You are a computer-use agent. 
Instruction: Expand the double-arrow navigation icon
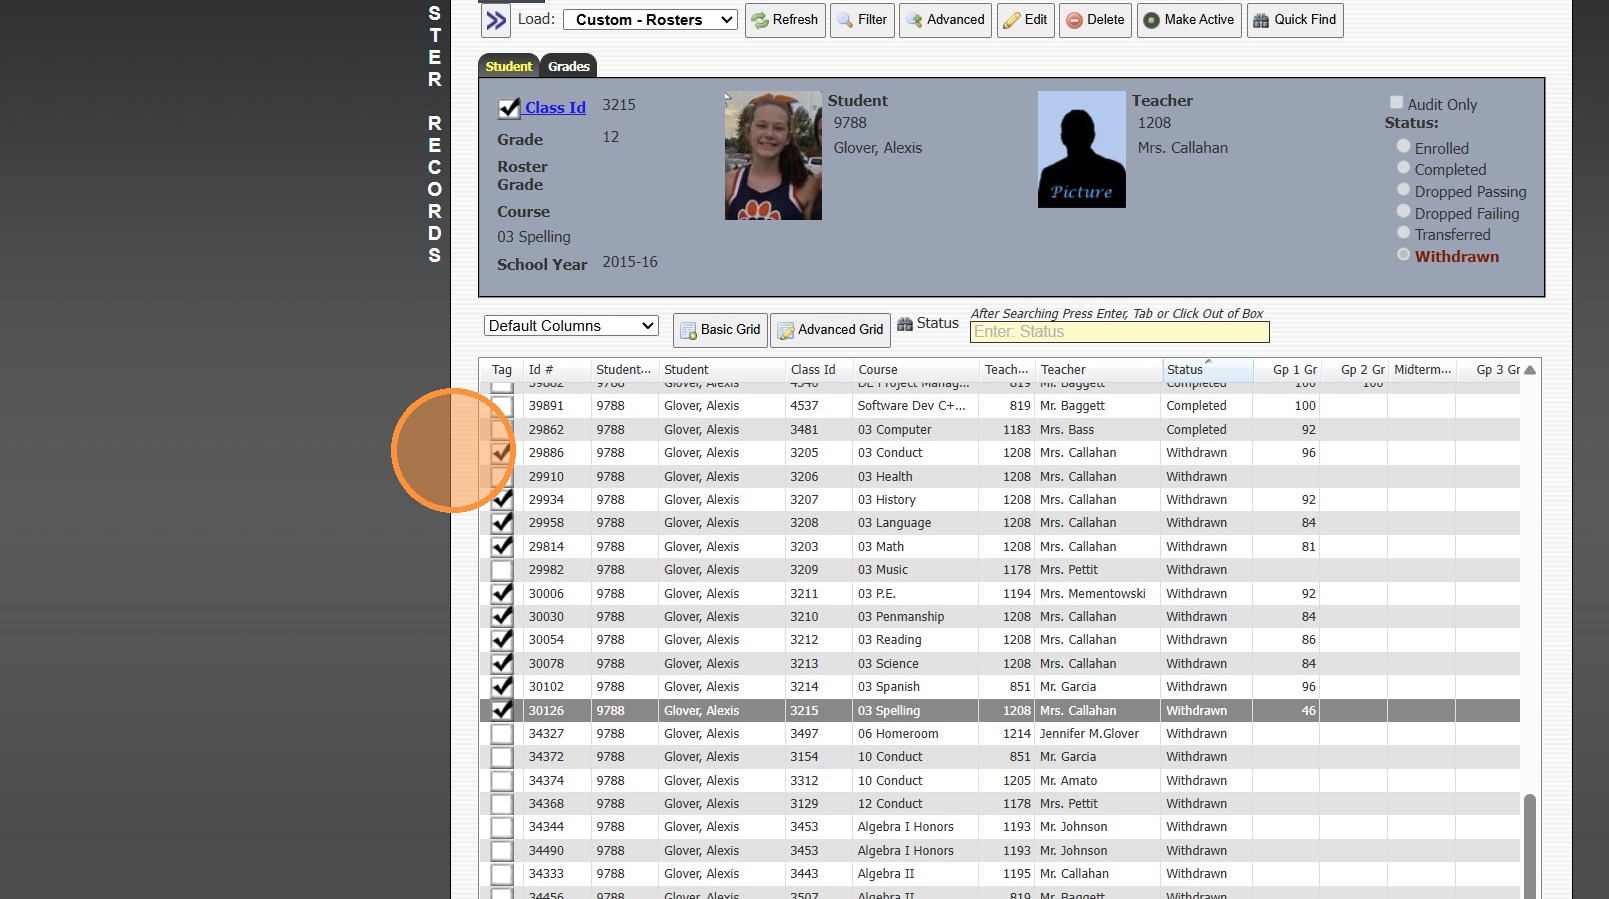pos(496,20)
